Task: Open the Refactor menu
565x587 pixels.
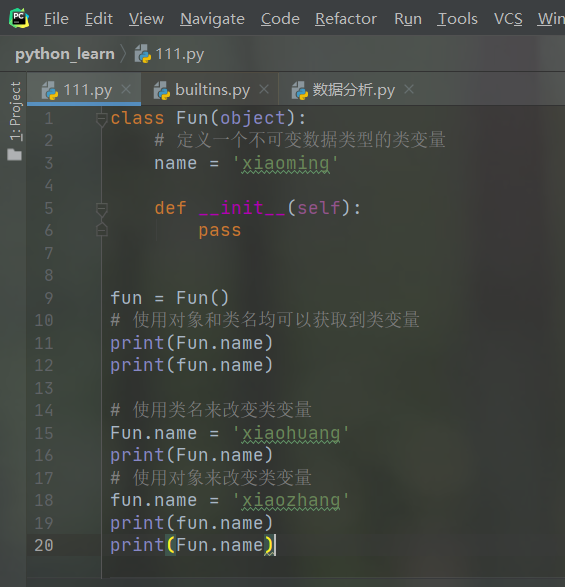Action: 346,19
